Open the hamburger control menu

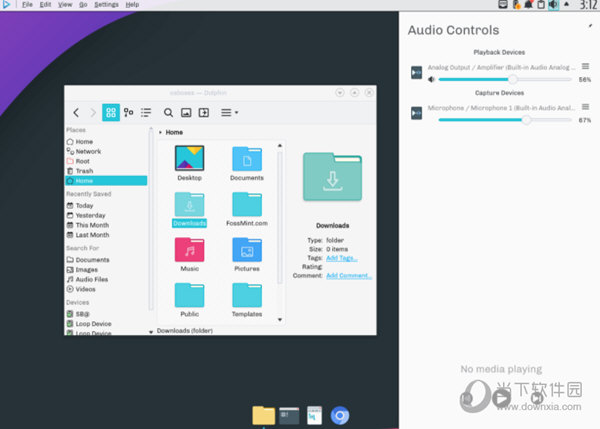229,113
